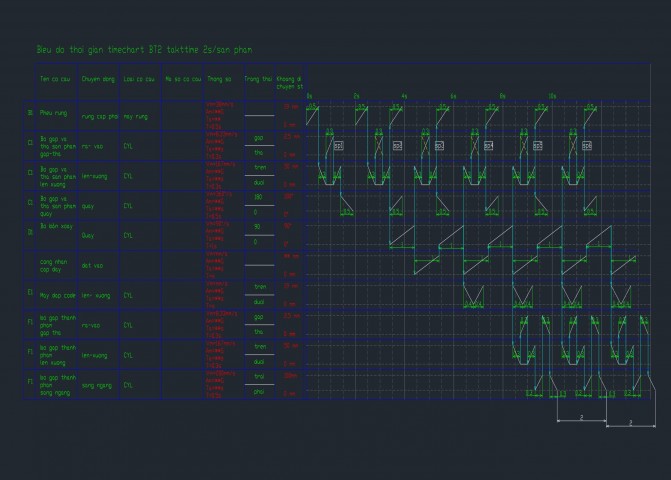The height and width of the screenshot is (480, 671).
Task: Select the 'phai' state label
Action: tap(258, 391)
